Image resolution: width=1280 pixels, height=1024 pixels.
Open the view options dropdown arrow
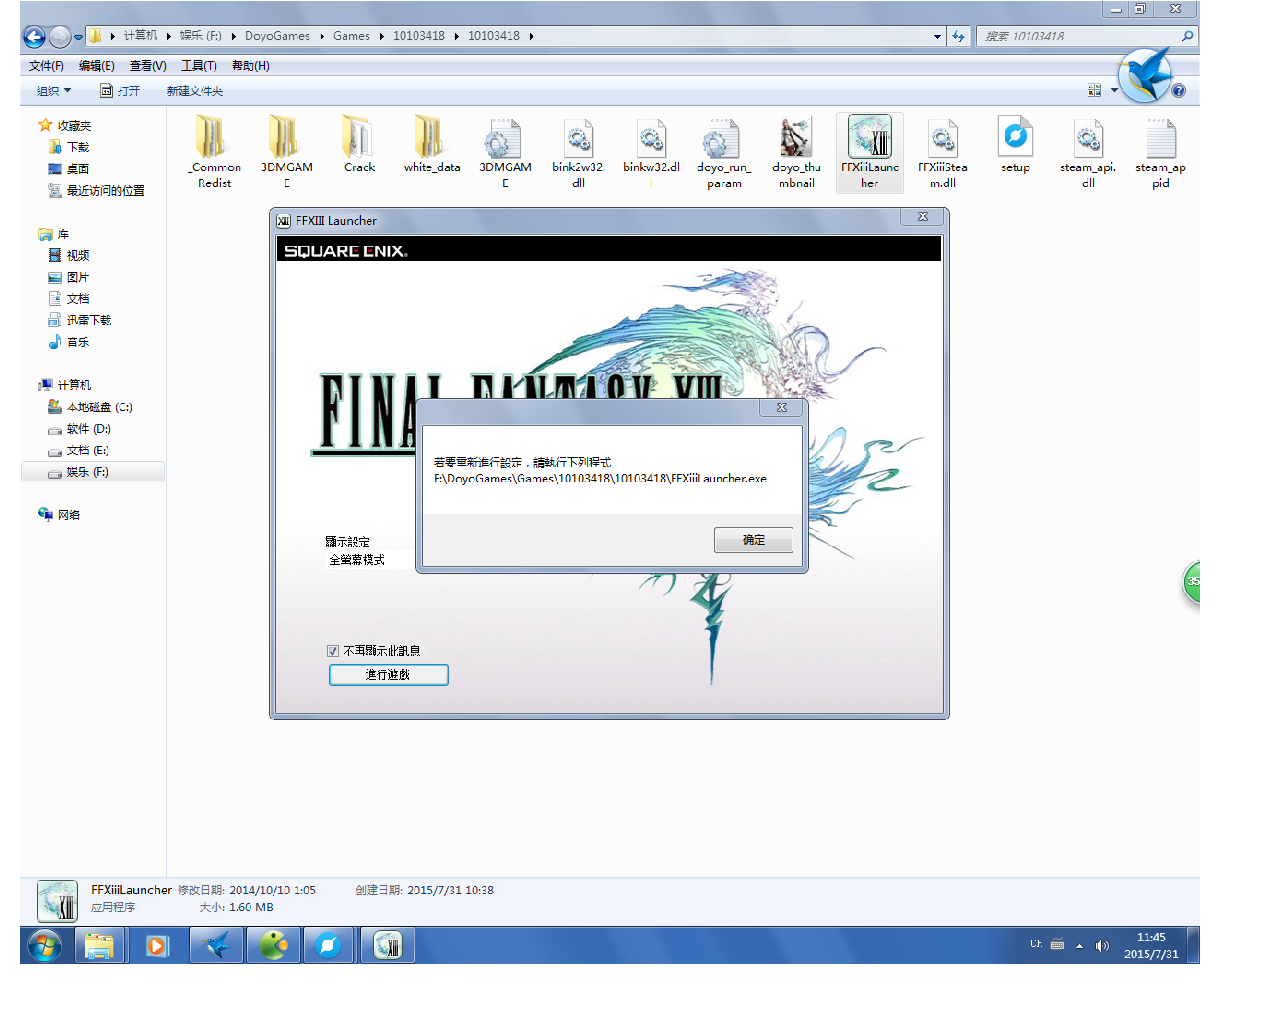coord(1114,90)
